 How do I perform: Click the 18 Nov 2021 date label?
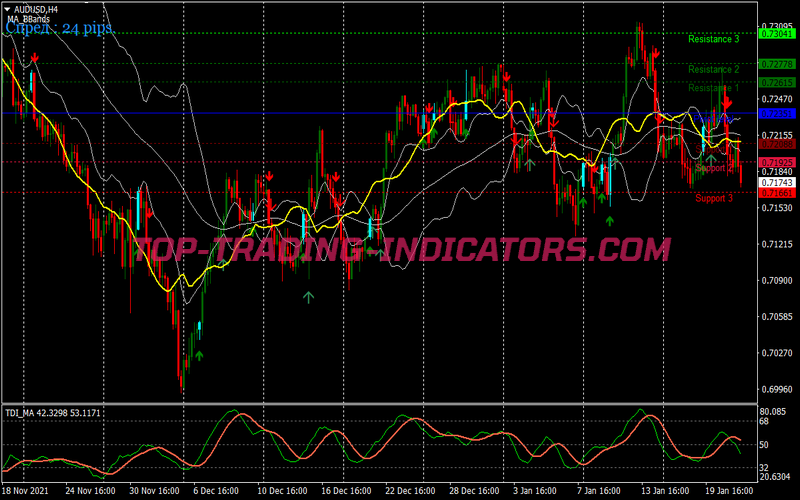pyautogui.click(x=26, y=490)
